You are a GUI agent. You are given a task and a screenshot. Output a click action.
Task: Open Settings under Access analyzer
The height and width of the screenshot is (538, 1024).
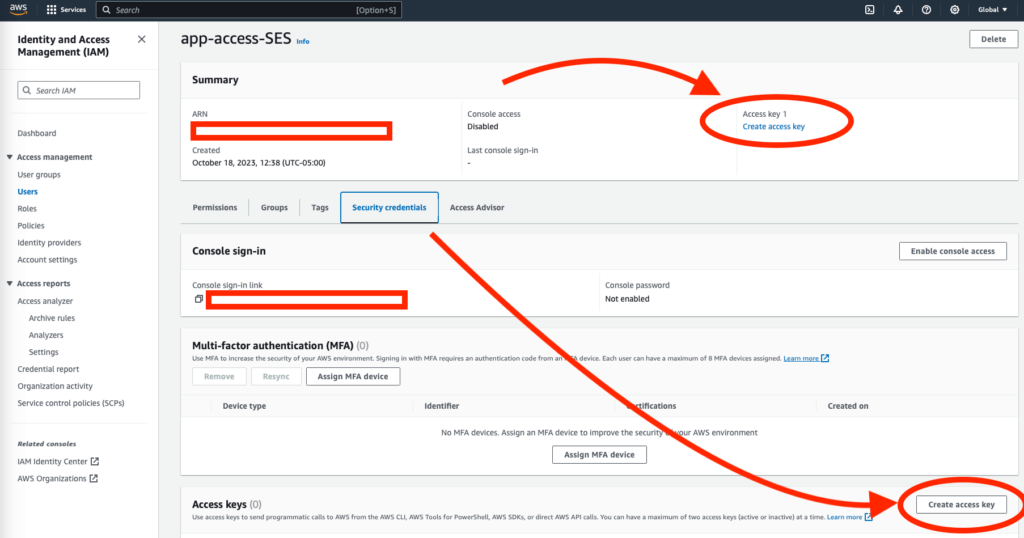[x=44, y=352]
